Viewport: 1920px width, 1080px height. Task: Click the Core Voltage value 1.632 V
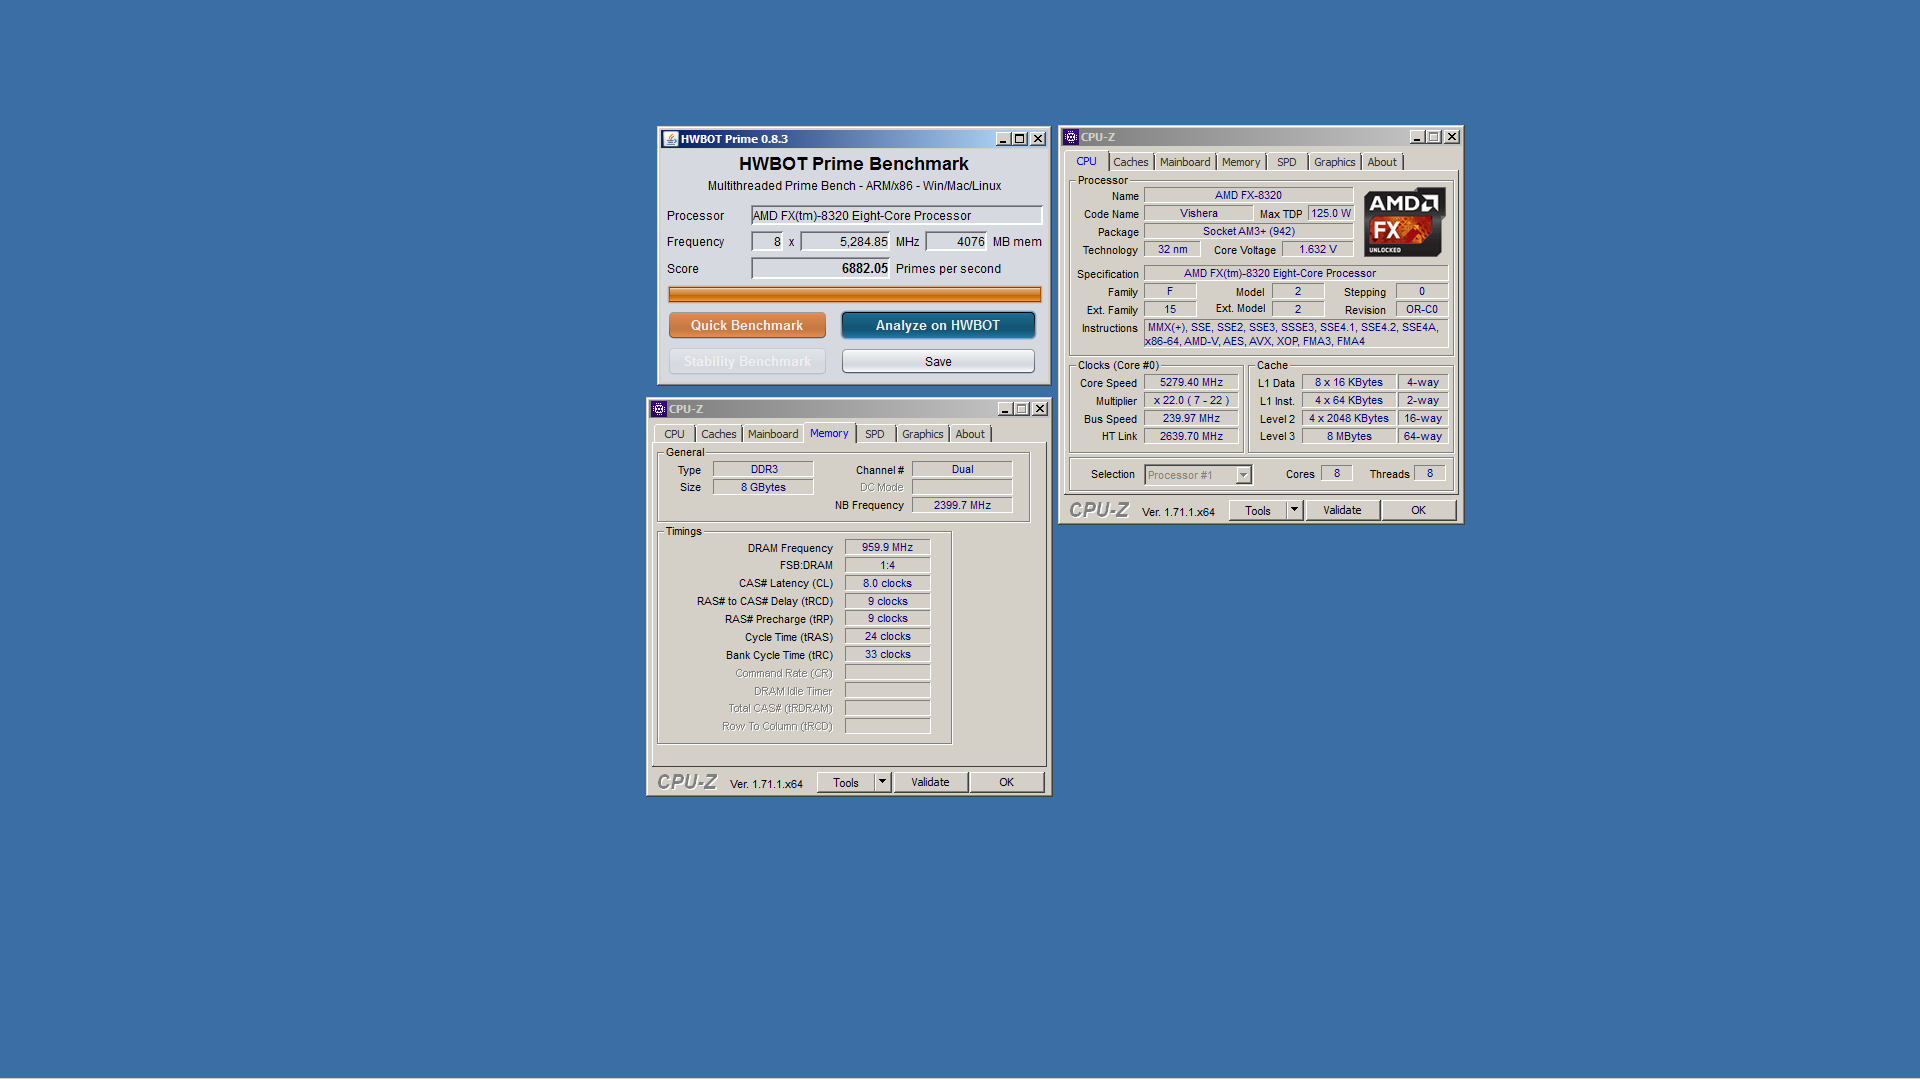coord(1318,250)
